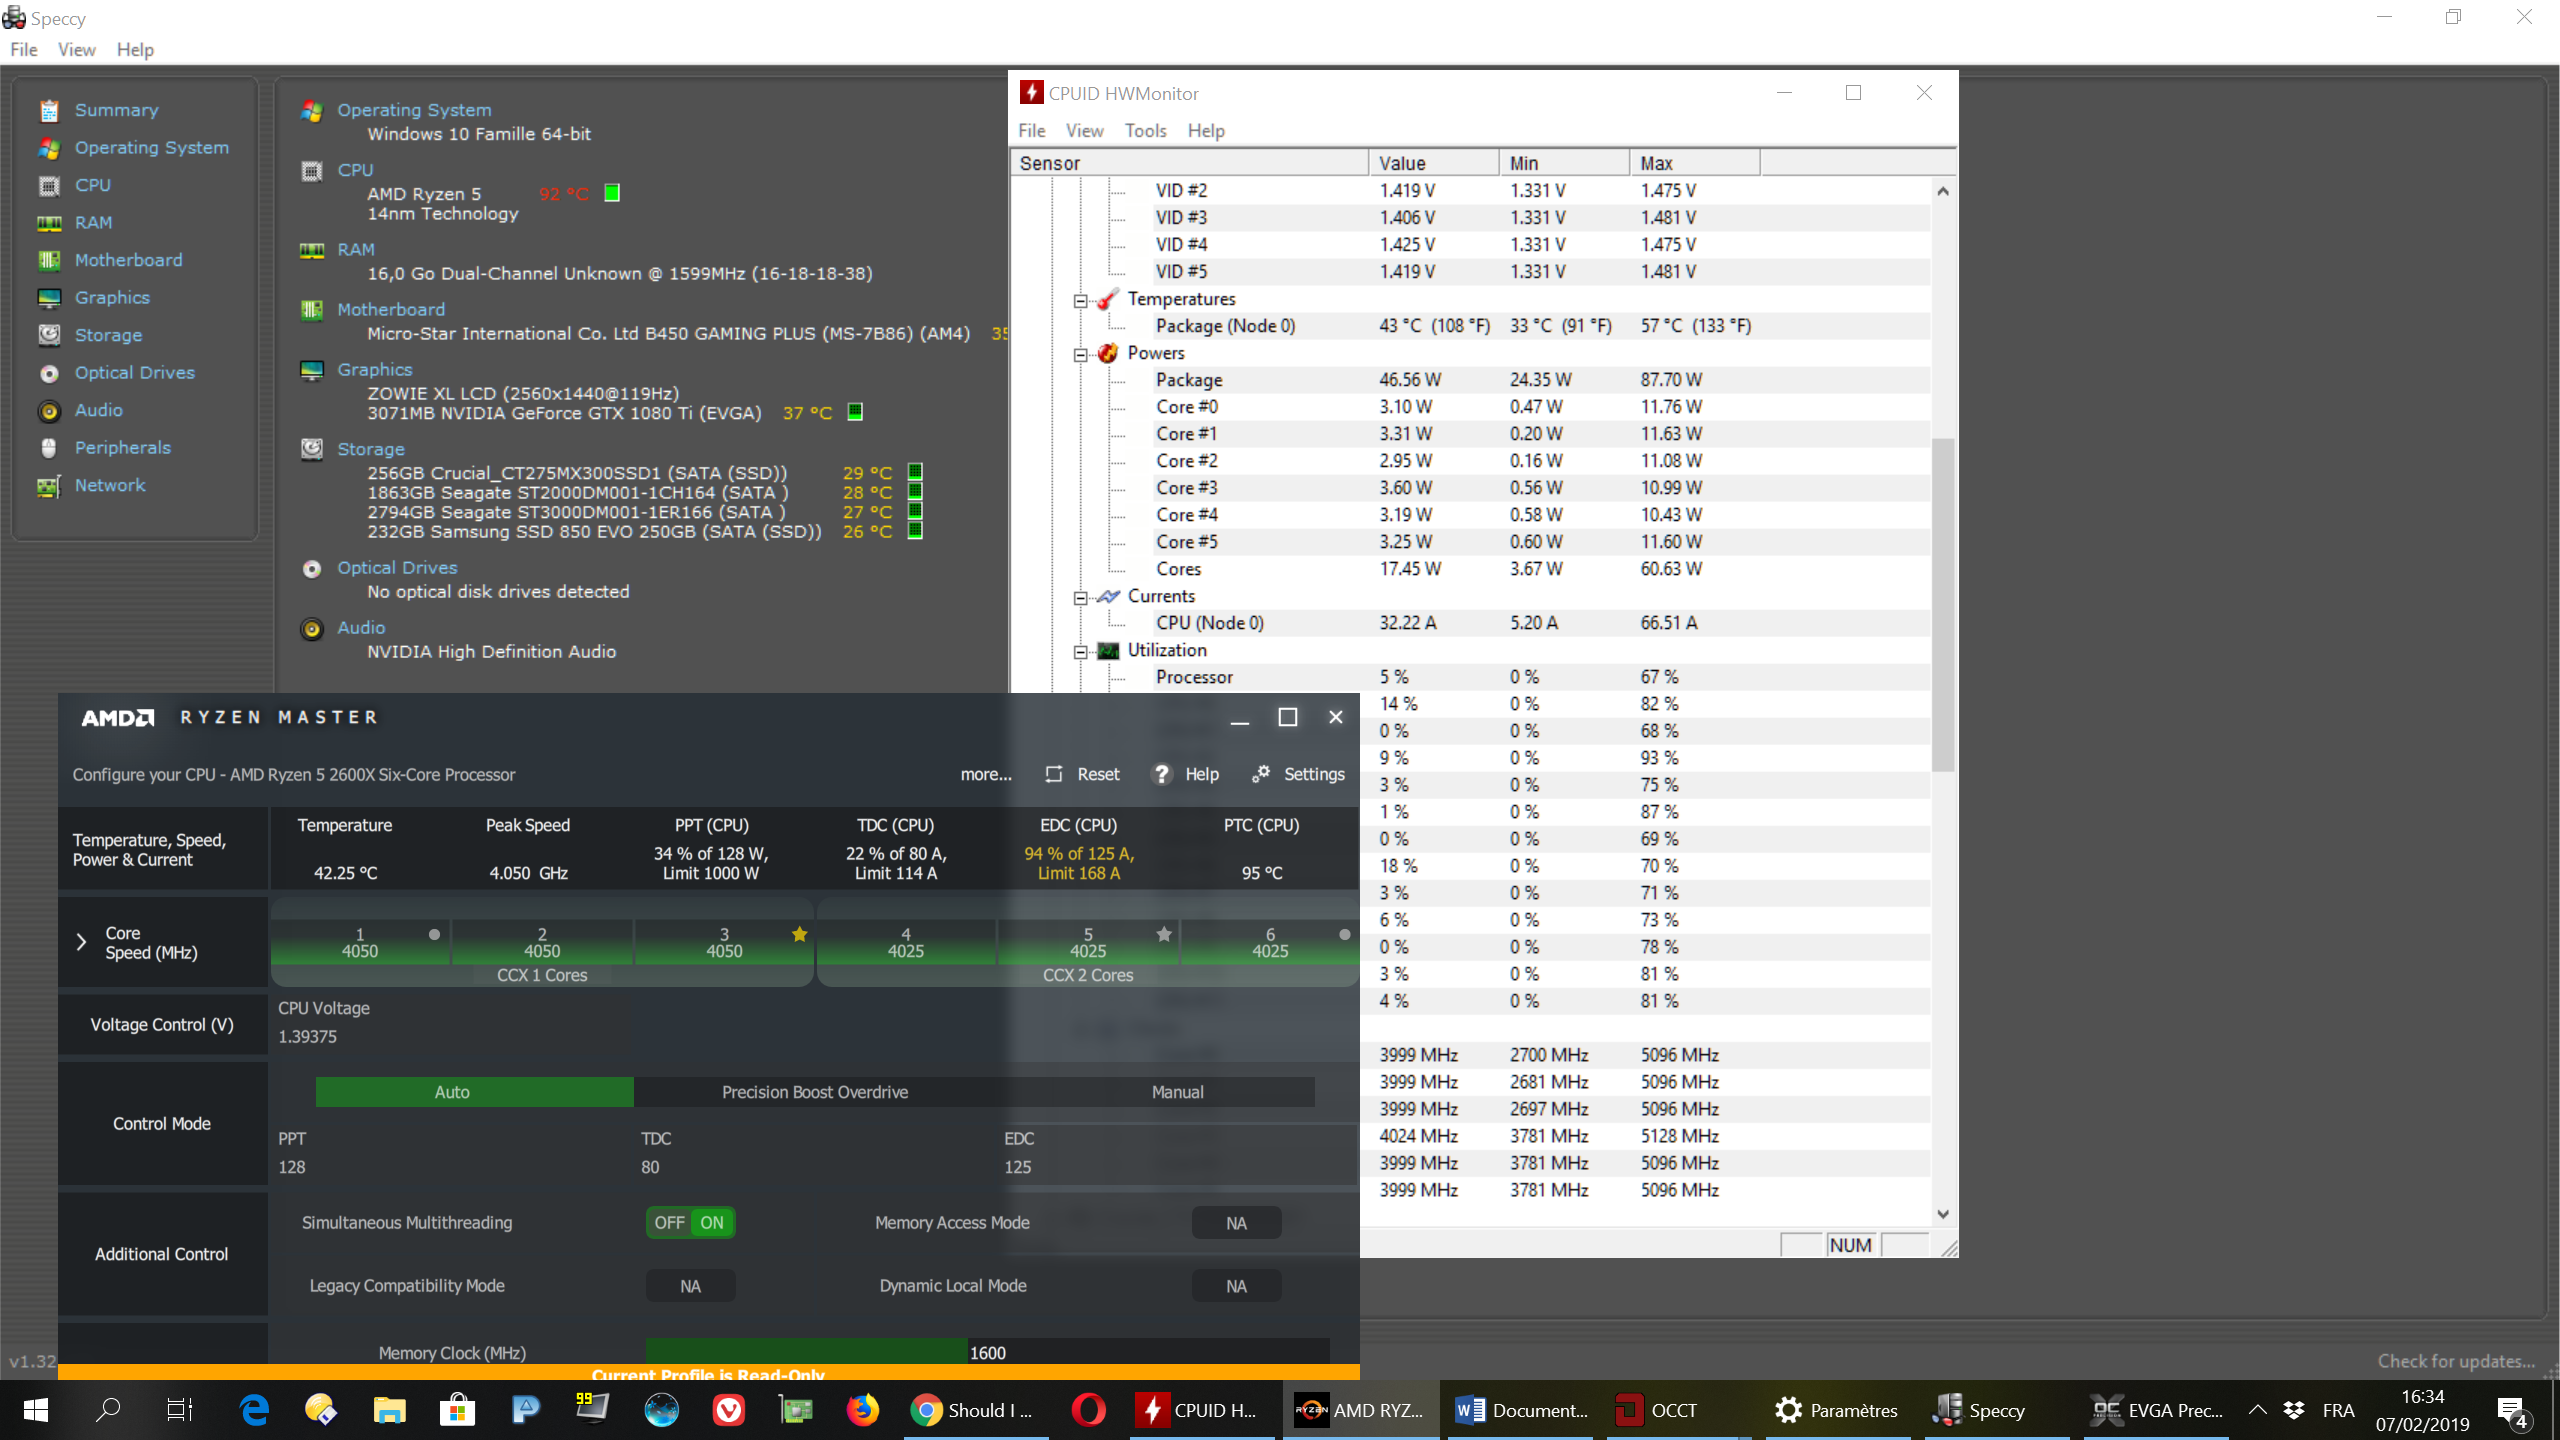Screen dimensions: 2560x1440
Task: Click Optical Drives heading in Speccy summary
Action: pos(397,568)
